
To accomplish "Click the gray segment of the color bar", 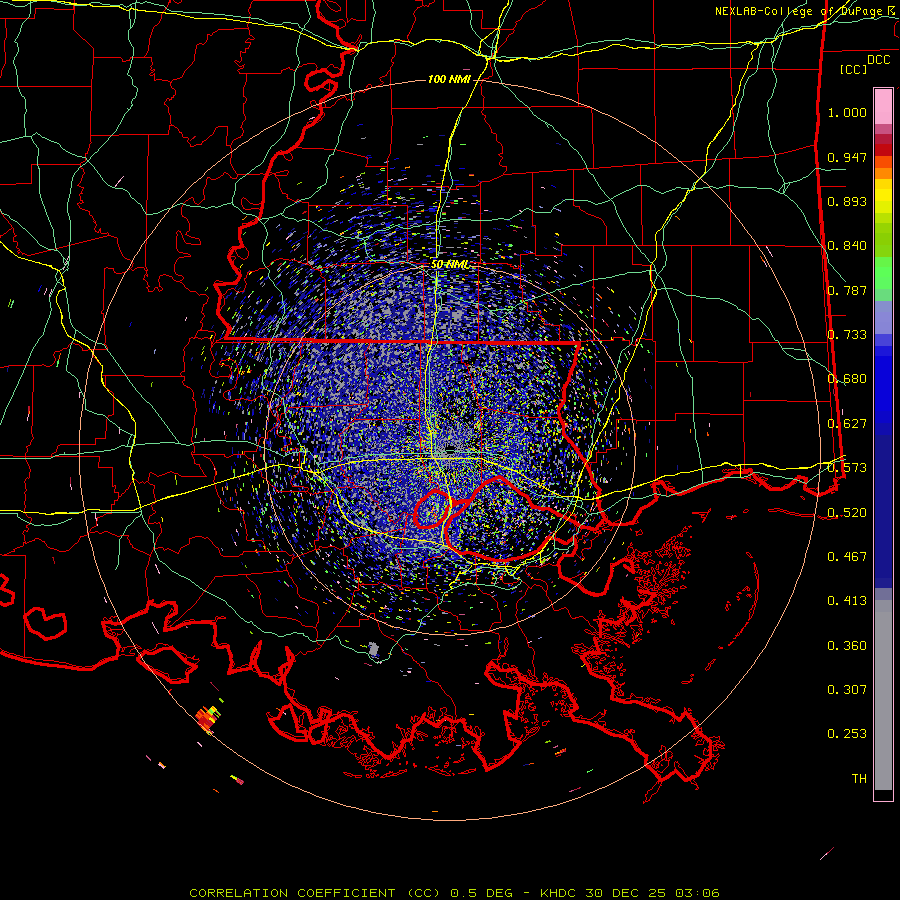I will click(883, 695).
